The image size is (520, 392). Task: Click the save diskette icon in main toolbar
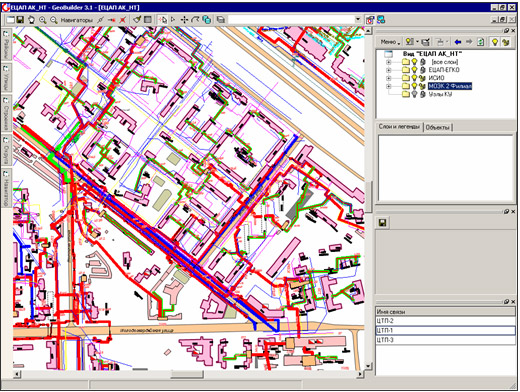pos(20,20)
